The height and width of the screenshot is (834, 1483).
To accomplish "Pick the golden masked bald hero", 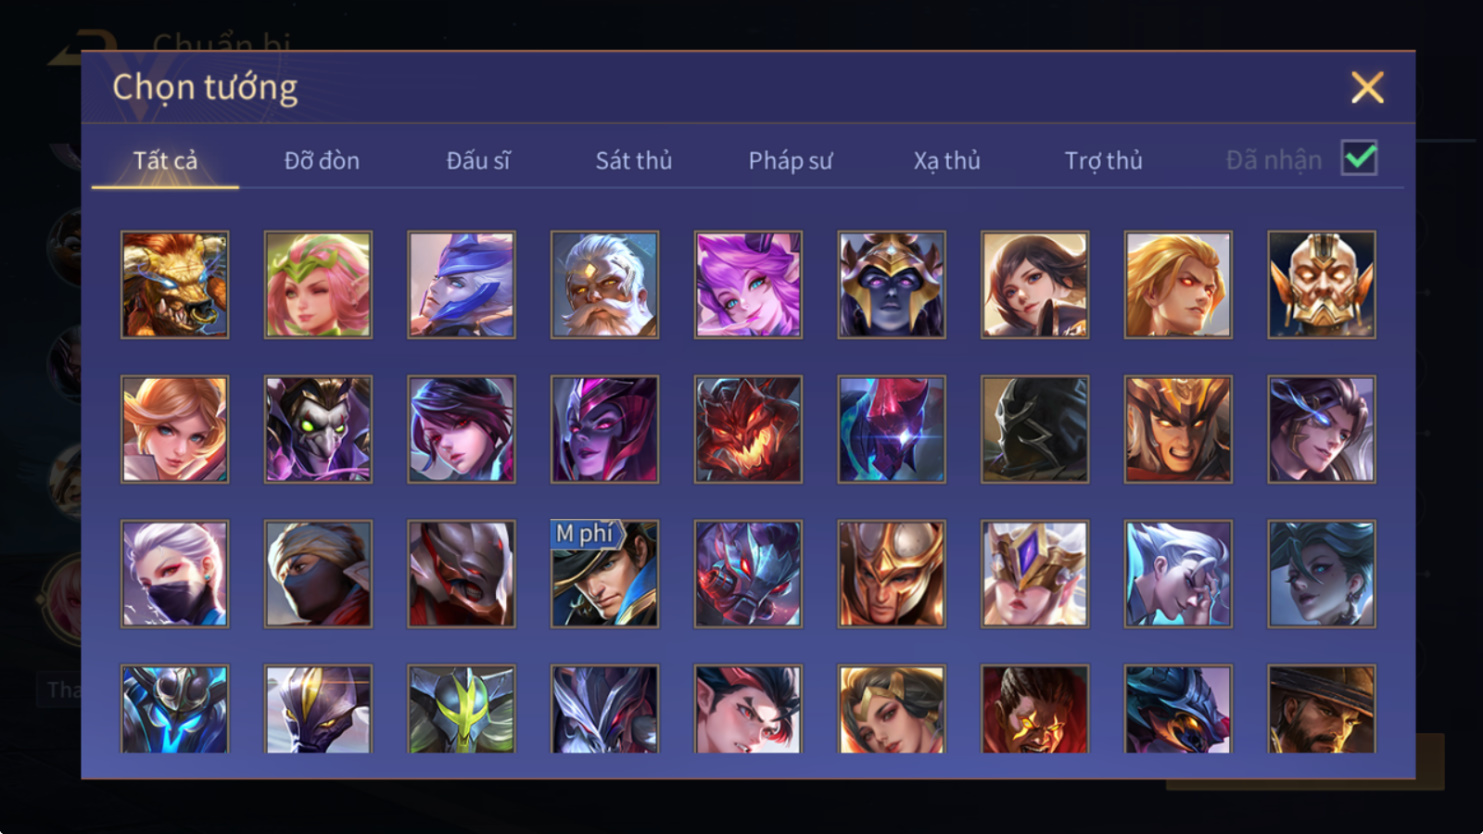I will point(1322,285).
